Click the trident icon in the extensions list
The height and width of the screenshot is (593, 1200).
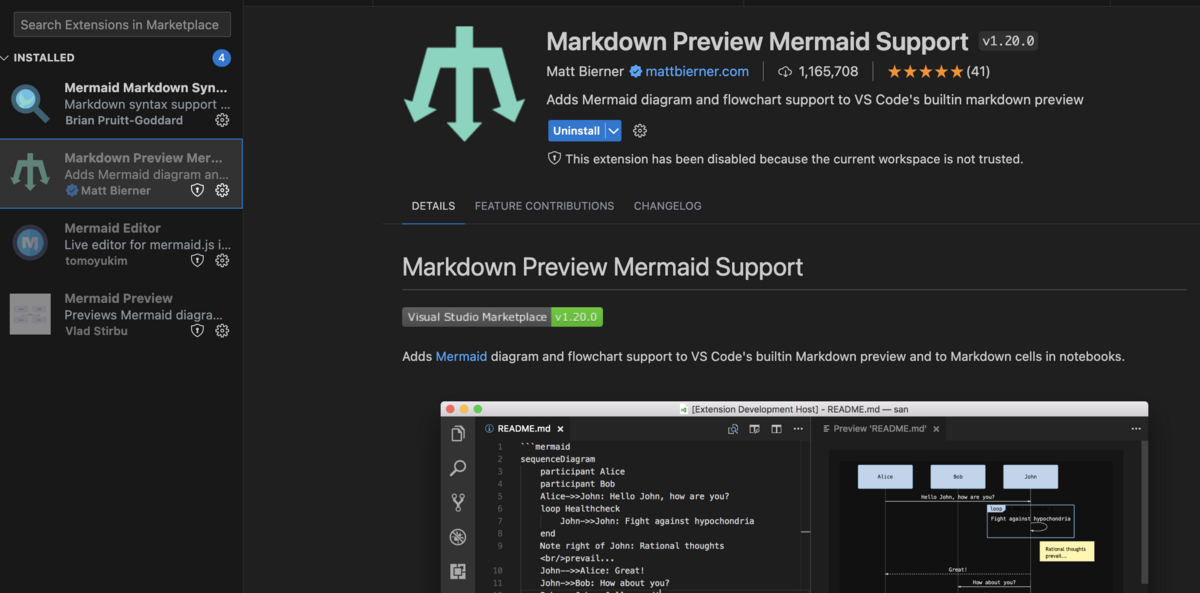click(x=30, y=173)
